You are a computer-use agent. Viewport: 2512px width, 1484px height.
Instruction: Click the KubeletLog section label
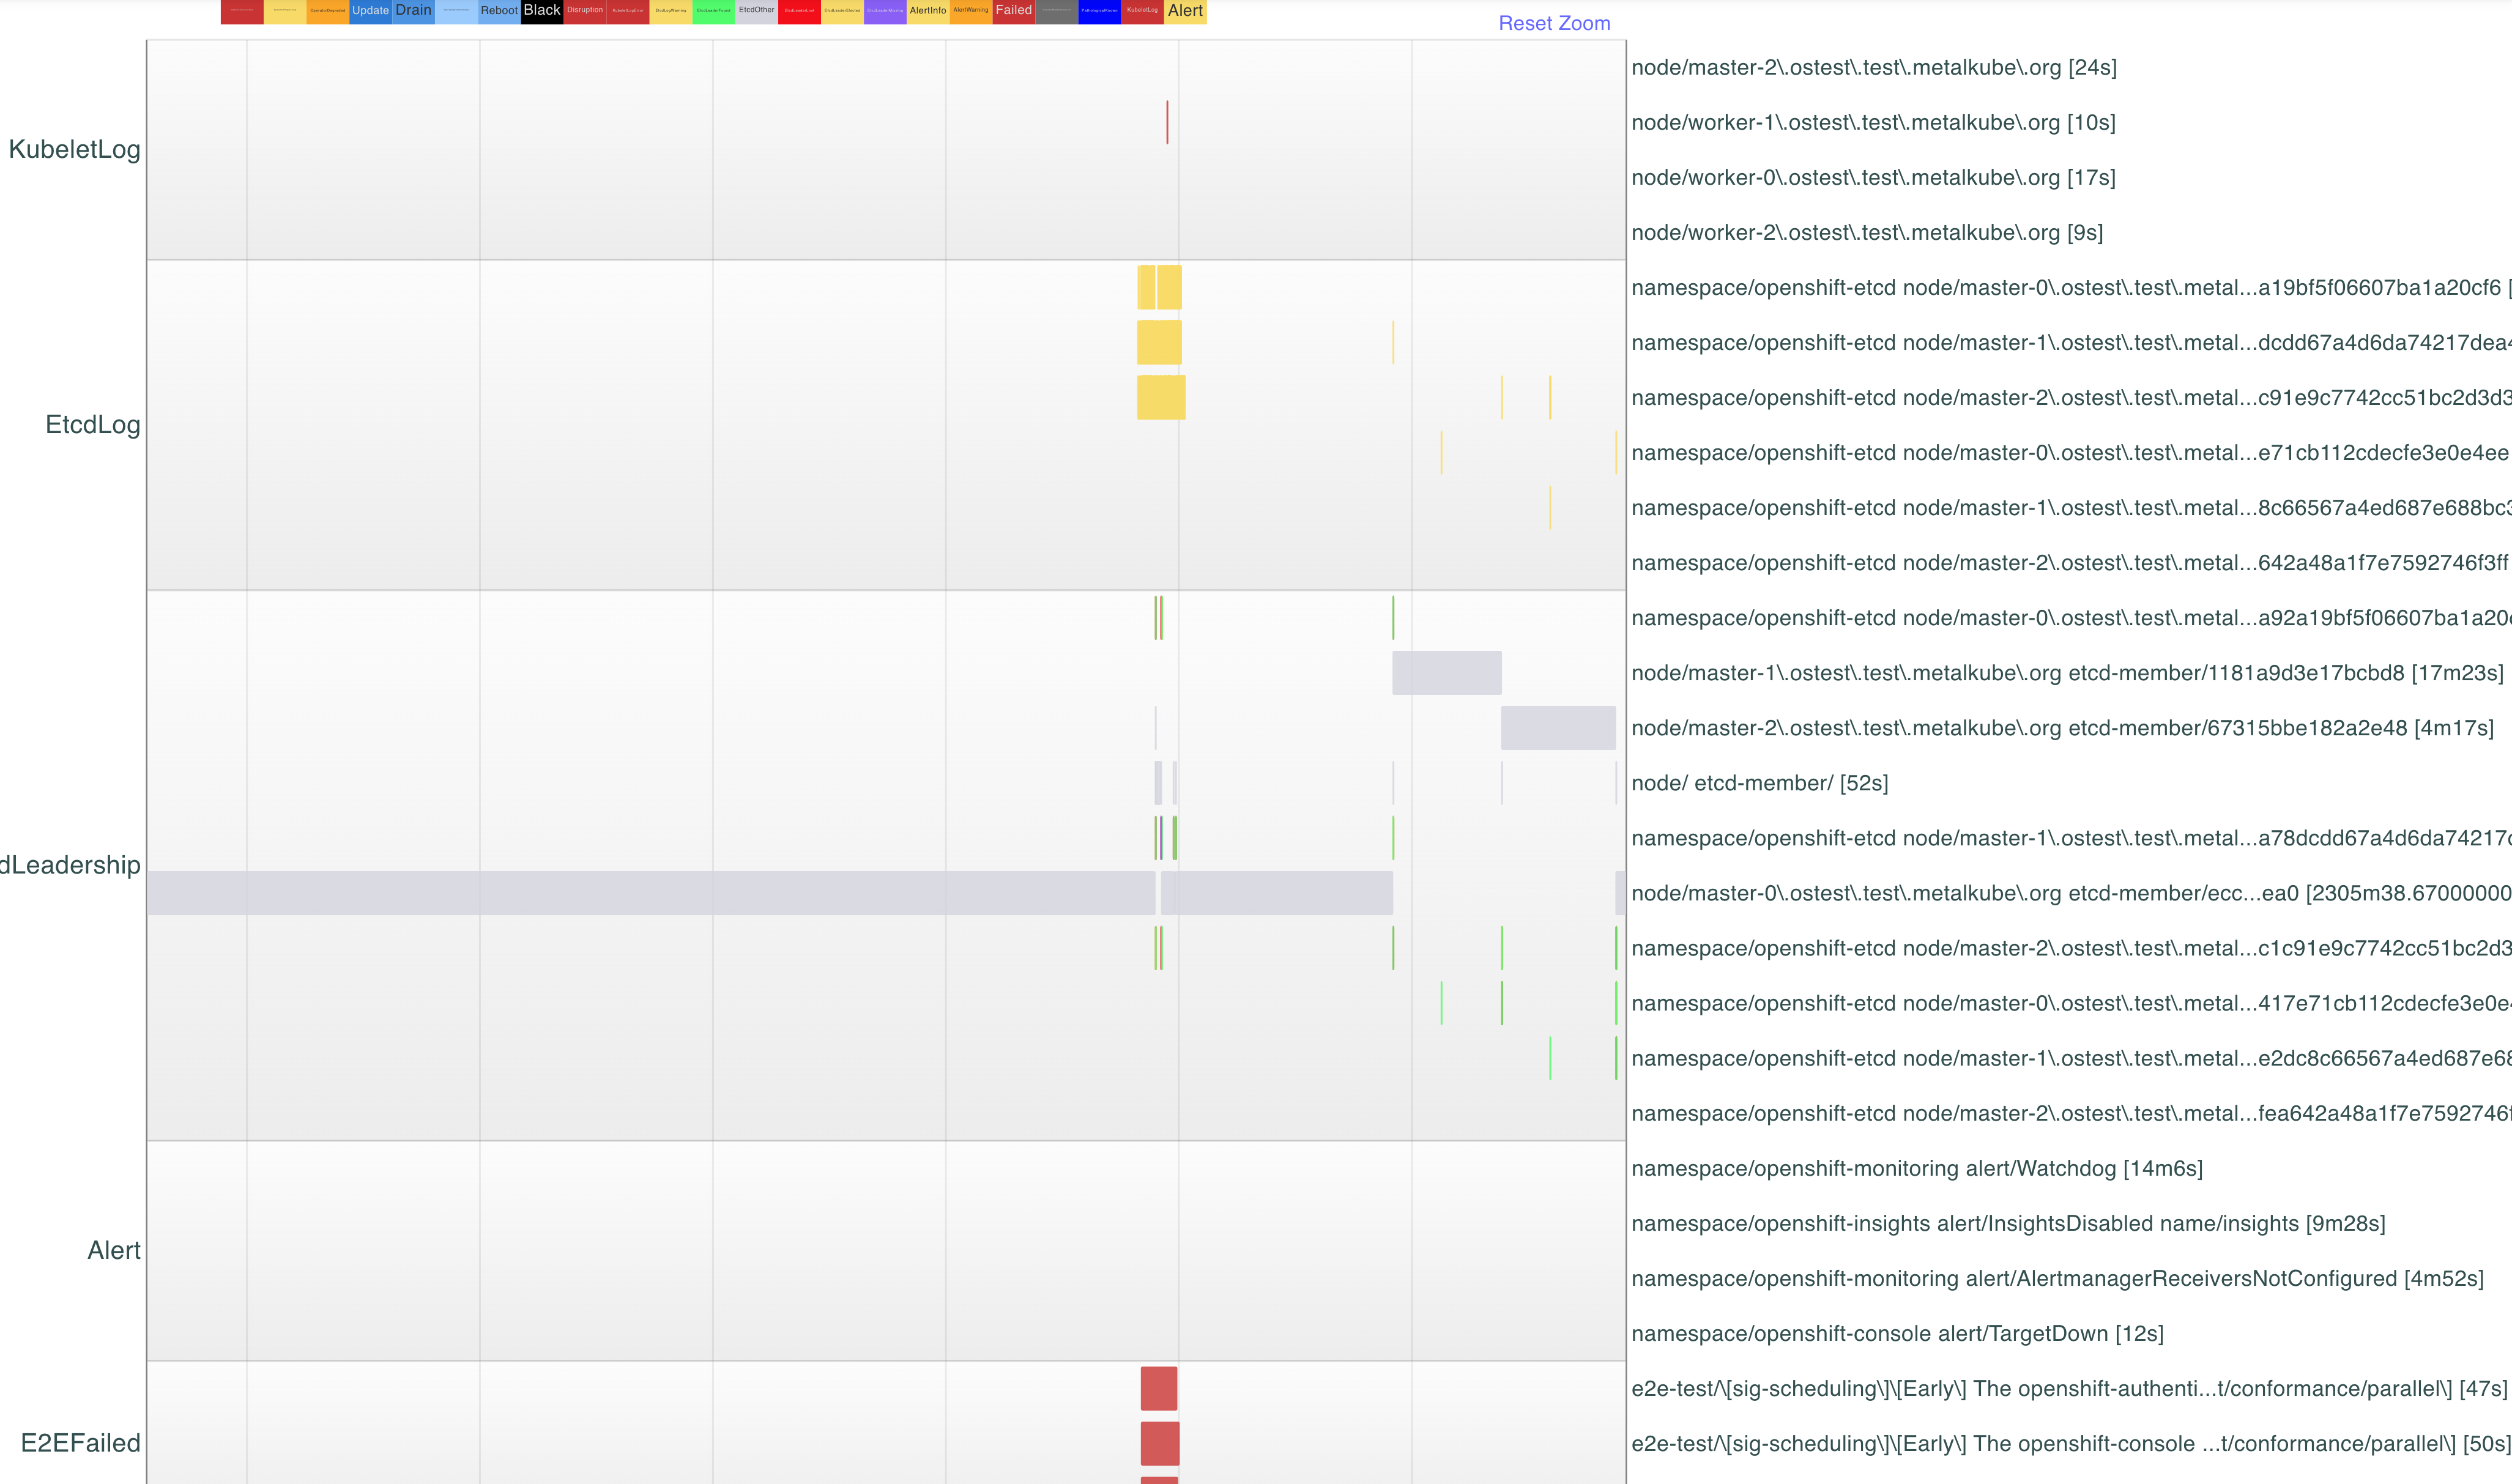click(74, 149)
